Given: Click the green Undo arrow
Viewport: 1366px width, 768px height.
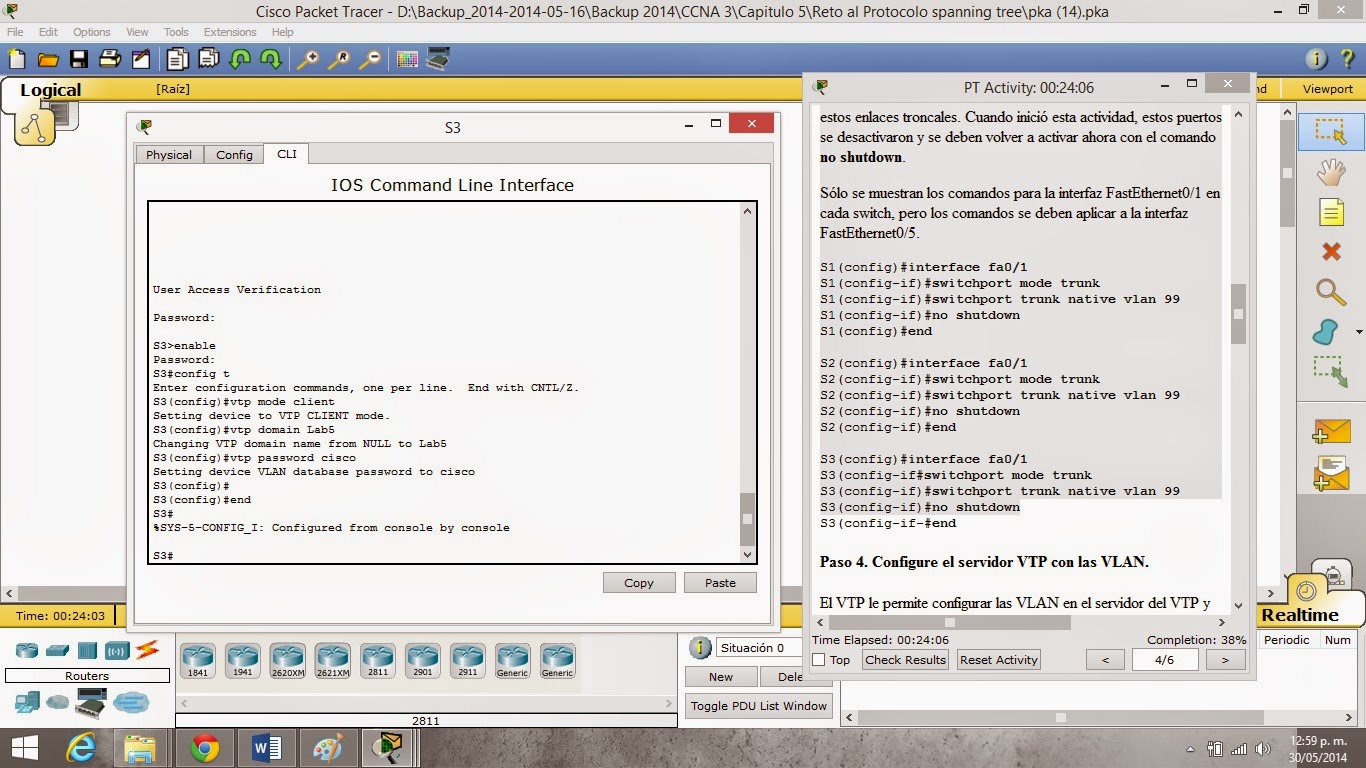Looking at the screenshot, I should (x=240, y=59).
